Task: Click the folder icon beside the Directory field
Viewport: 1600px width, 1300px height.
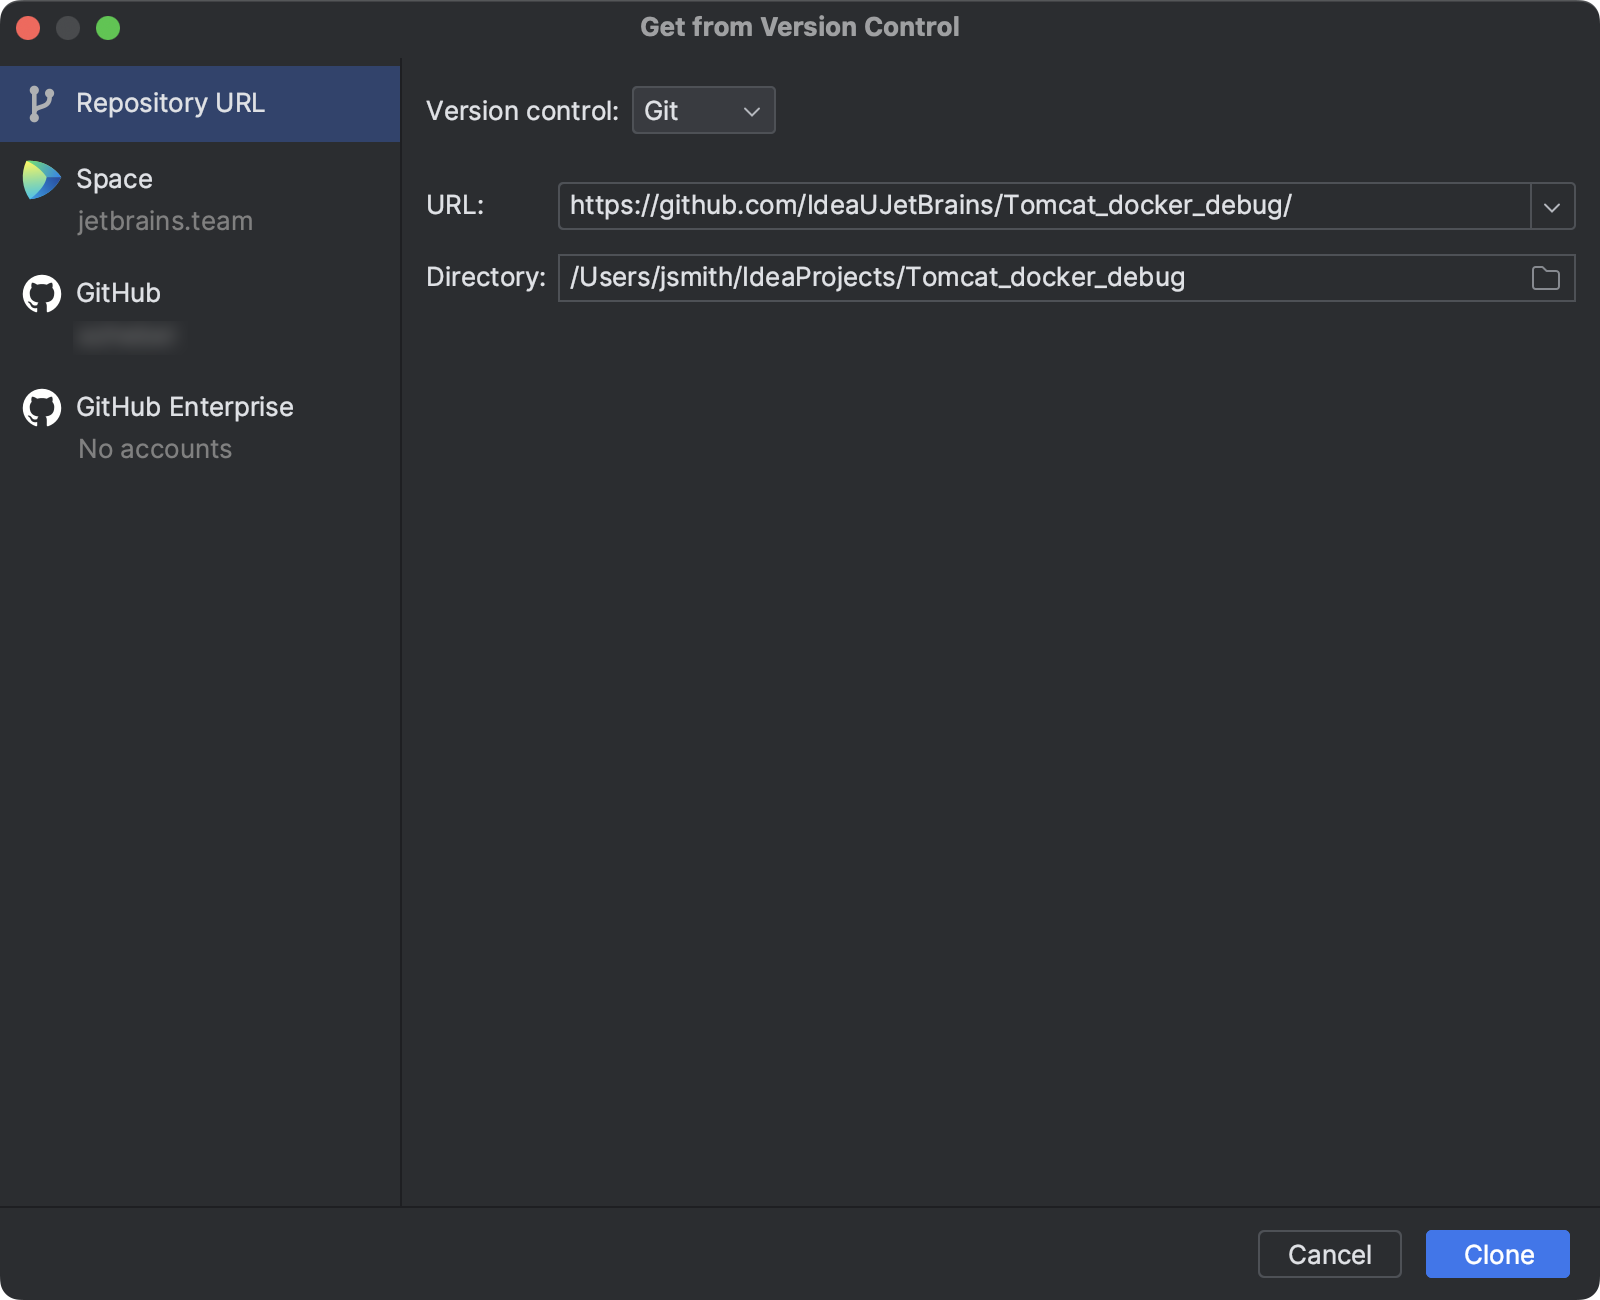Action: [x=1545, y=278]
